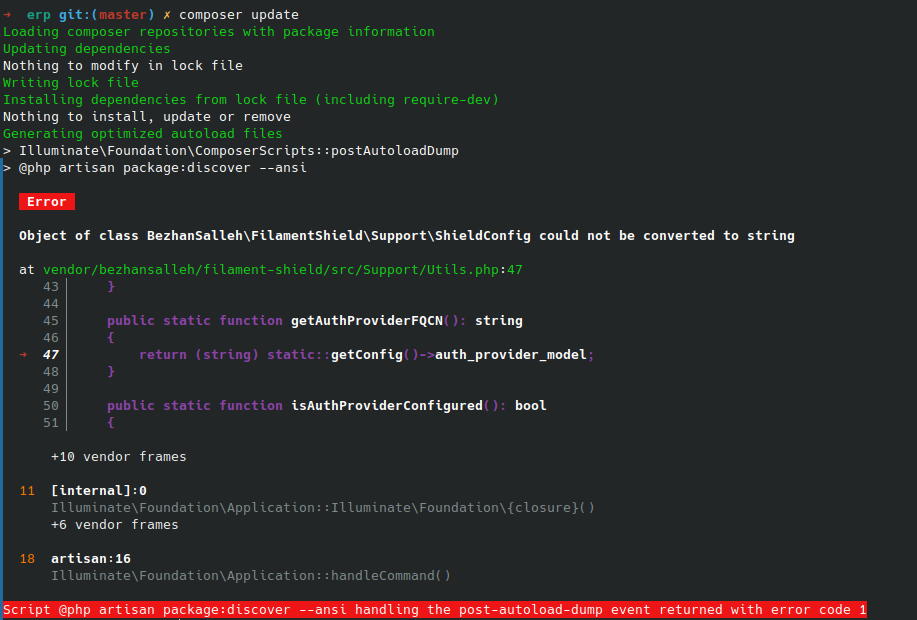Click the highlighted line number 47
The height and width of the screenshot is (620, 917).
pyautogui.click(x=51, y=354)
